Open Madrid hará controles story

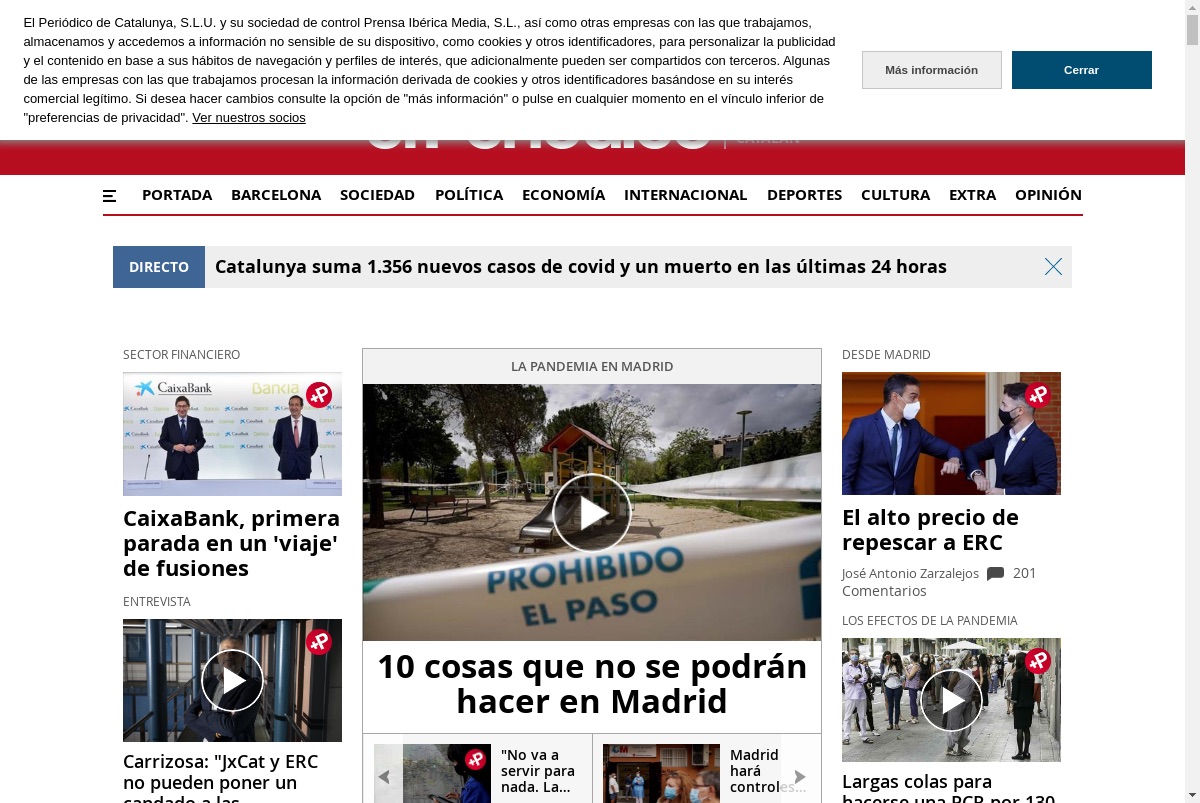coord(768,771)
